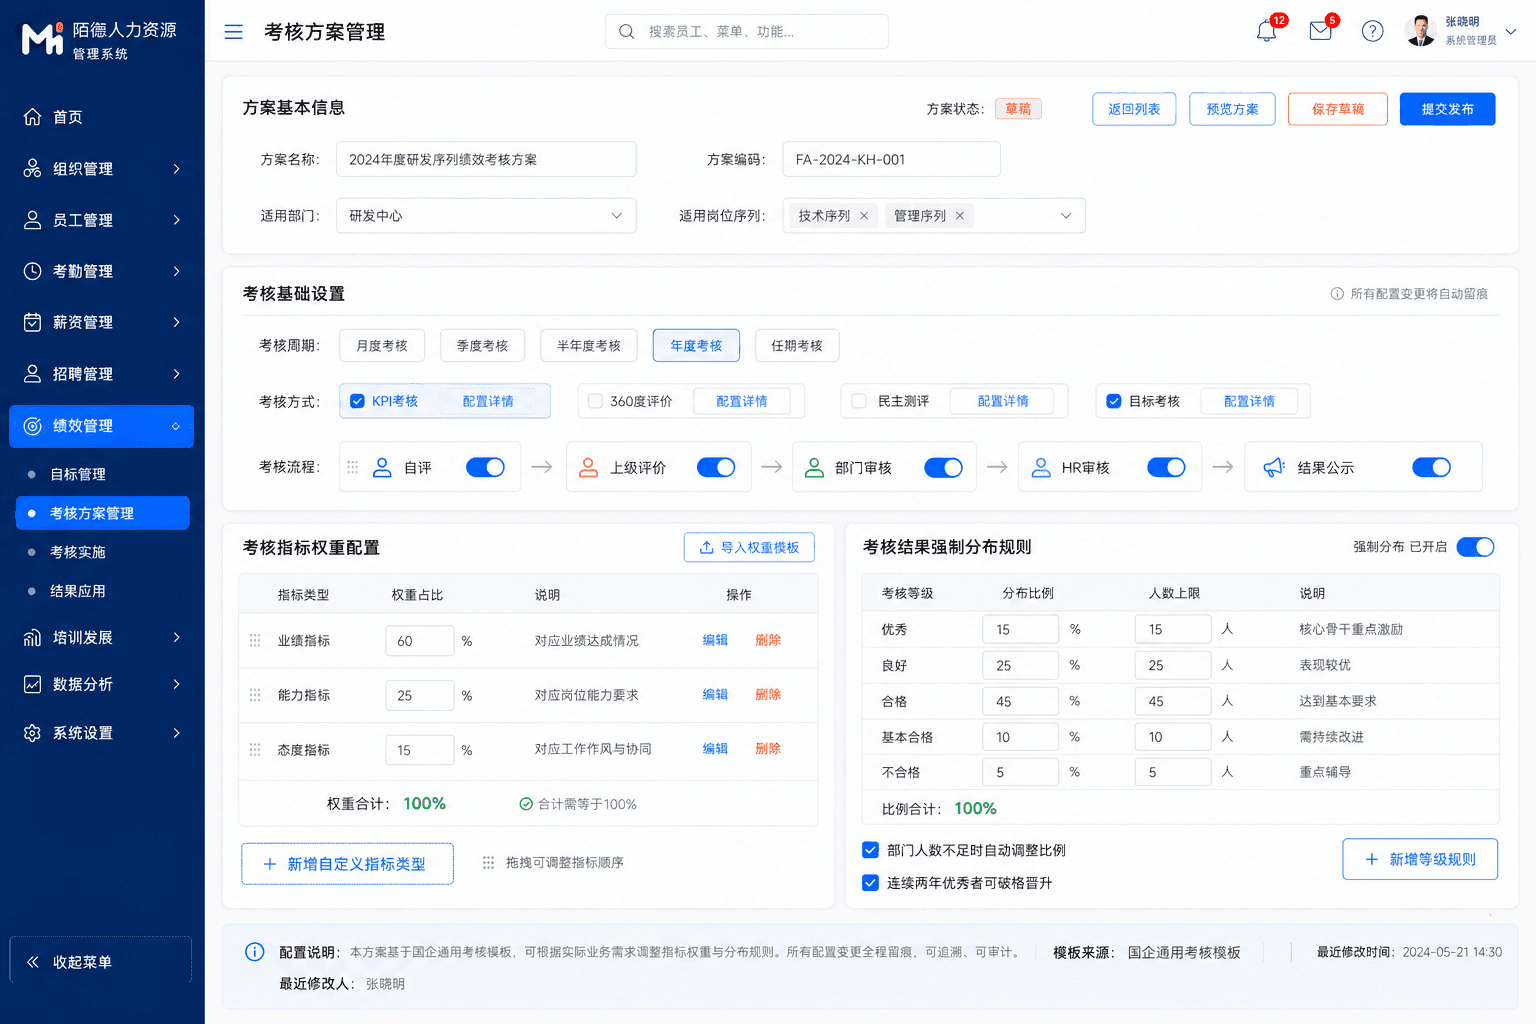
Task: Click drag handle of 业绩指标 row
Action: coord(255,640)
